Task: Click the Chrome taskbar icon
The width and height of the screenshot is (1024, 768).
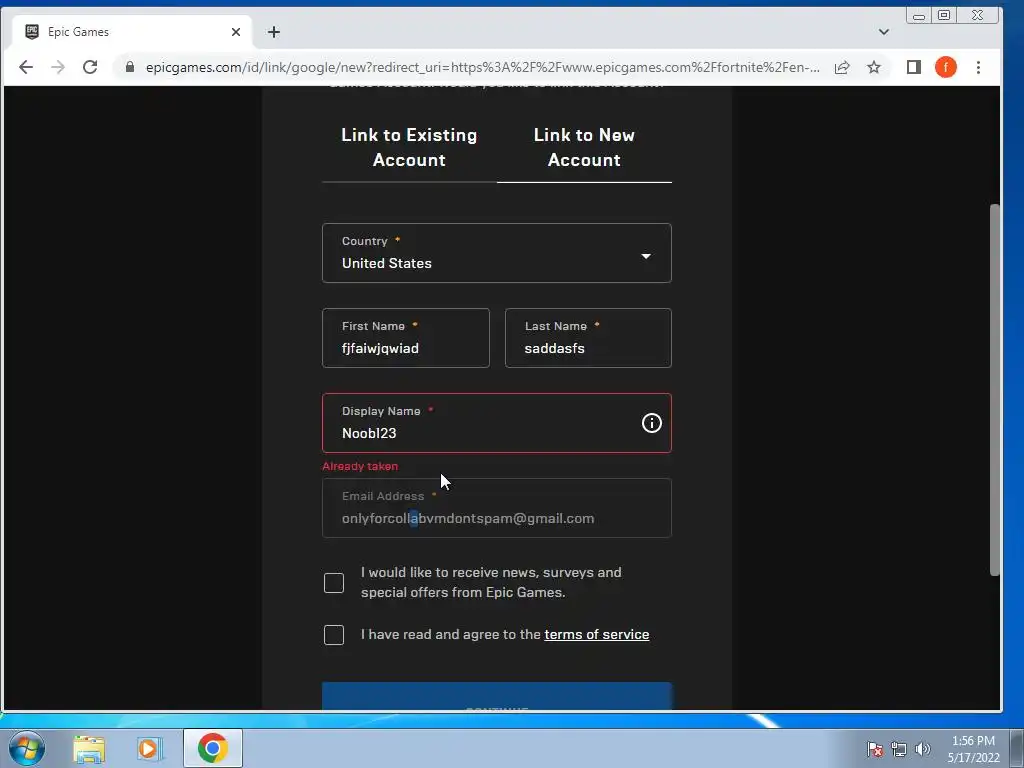Action: click(x=212, y=748)
